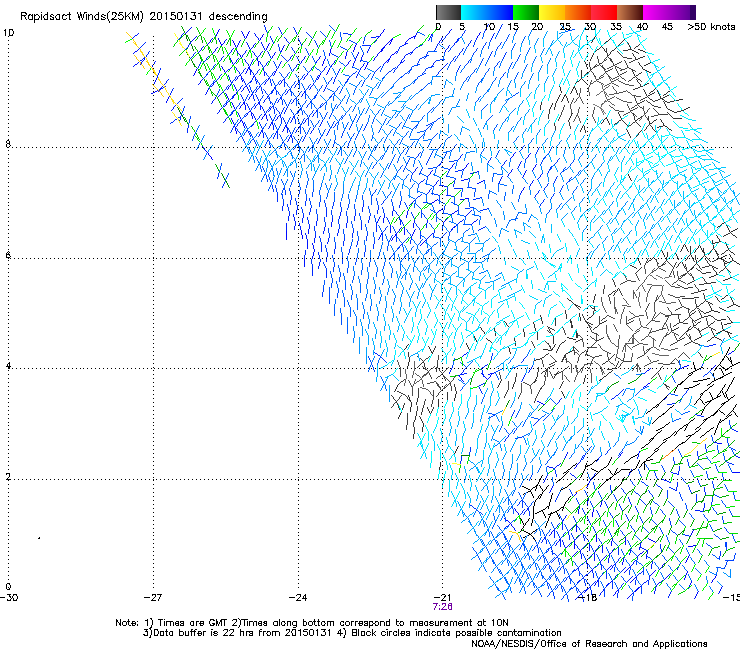Click the -27 longitude axis label
The height and width of the screenshot is (650, 740).
click(153, 597)
